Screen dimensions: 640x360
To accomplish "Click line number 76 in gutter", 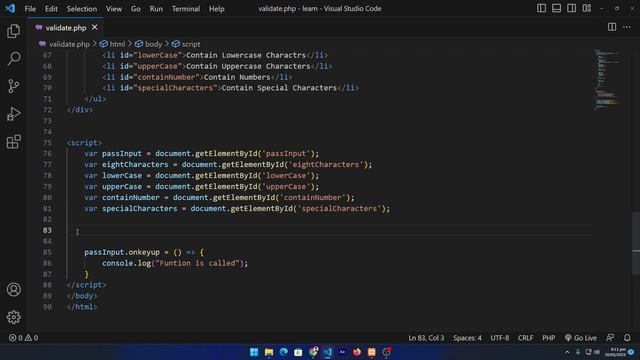I will point(47,153).
